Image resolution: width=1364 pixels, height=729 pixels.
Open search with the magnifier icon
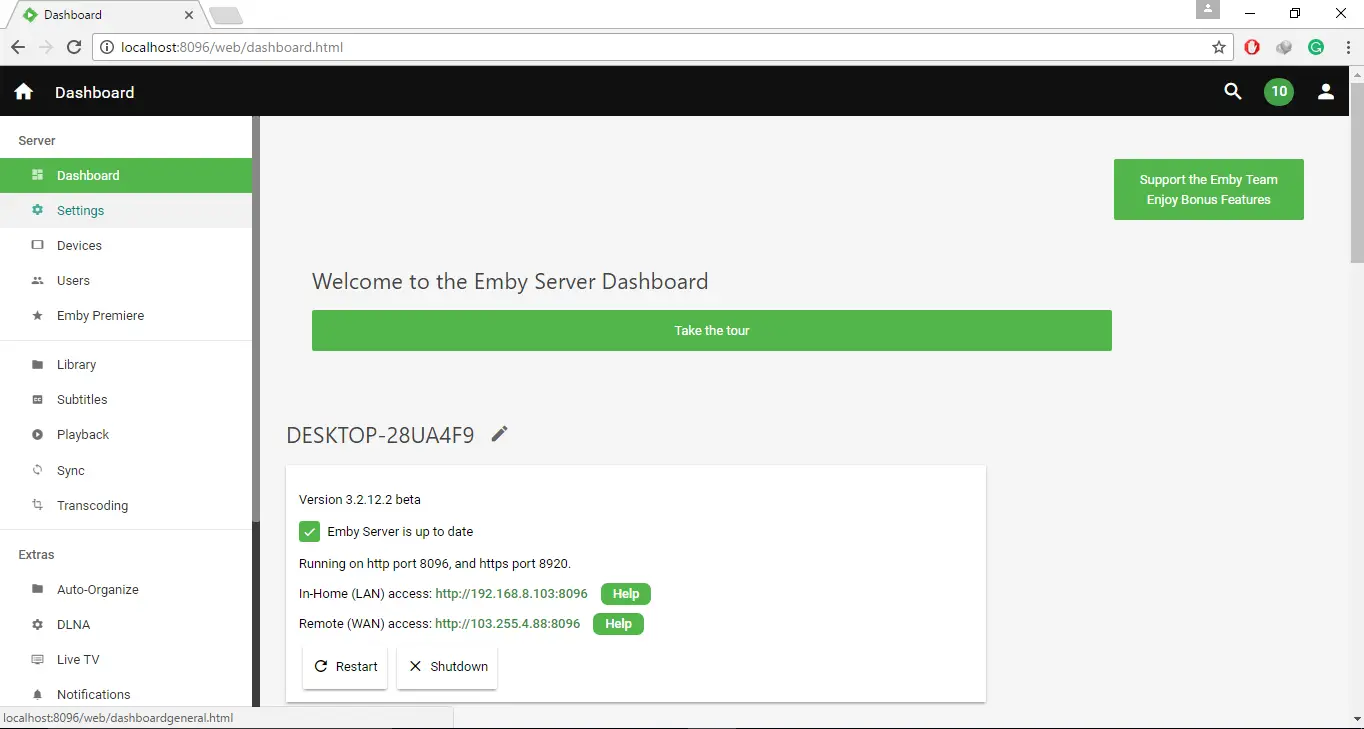pos(1233,92)
